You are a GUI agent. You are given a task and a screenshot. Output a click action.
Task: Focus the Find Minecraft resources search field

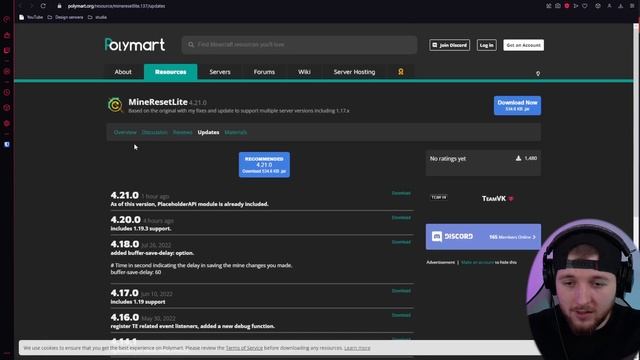coord(299,44)
